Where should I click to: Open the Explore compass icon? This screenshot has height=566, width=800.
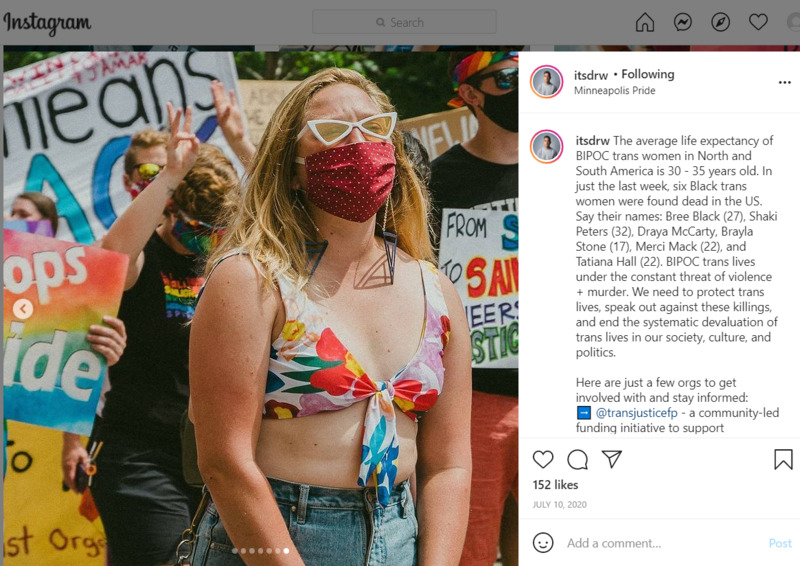720,22
